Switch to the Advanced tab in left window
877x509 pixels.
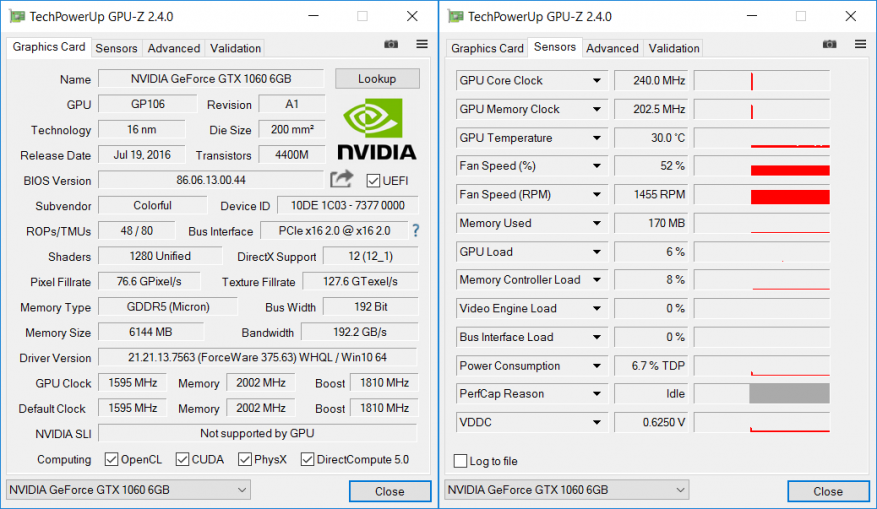[174, 48]
